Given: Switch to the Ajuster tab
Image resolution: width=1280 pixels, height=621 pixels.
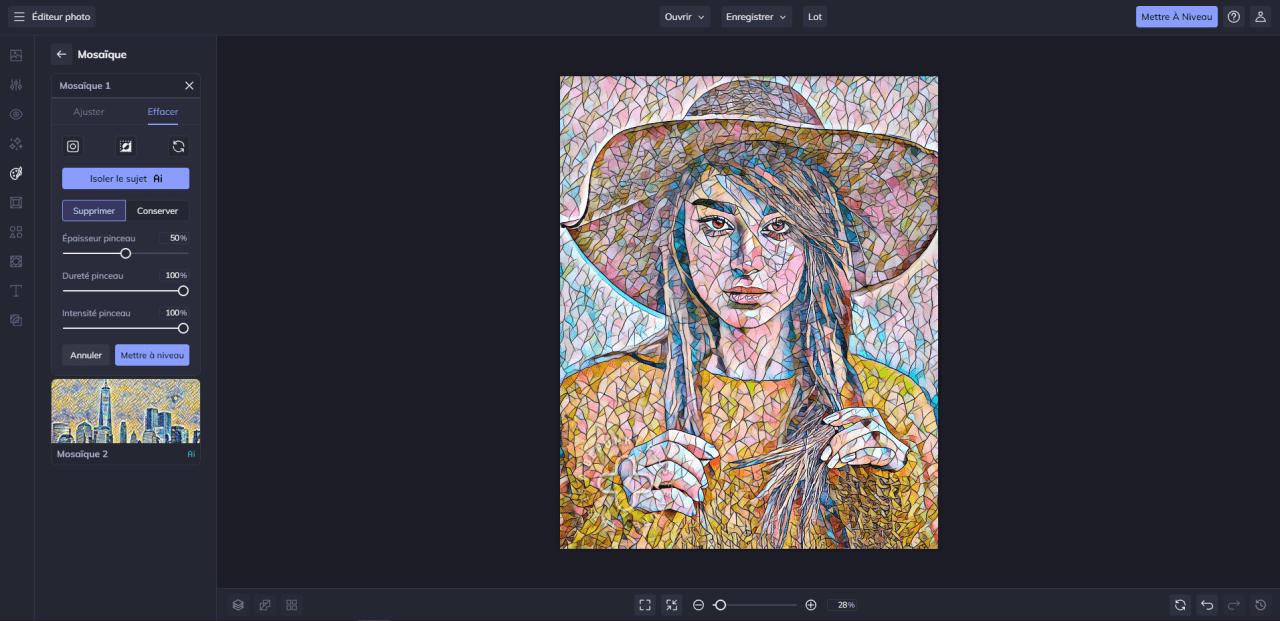Looking at the screenshot, I should 89,112.
